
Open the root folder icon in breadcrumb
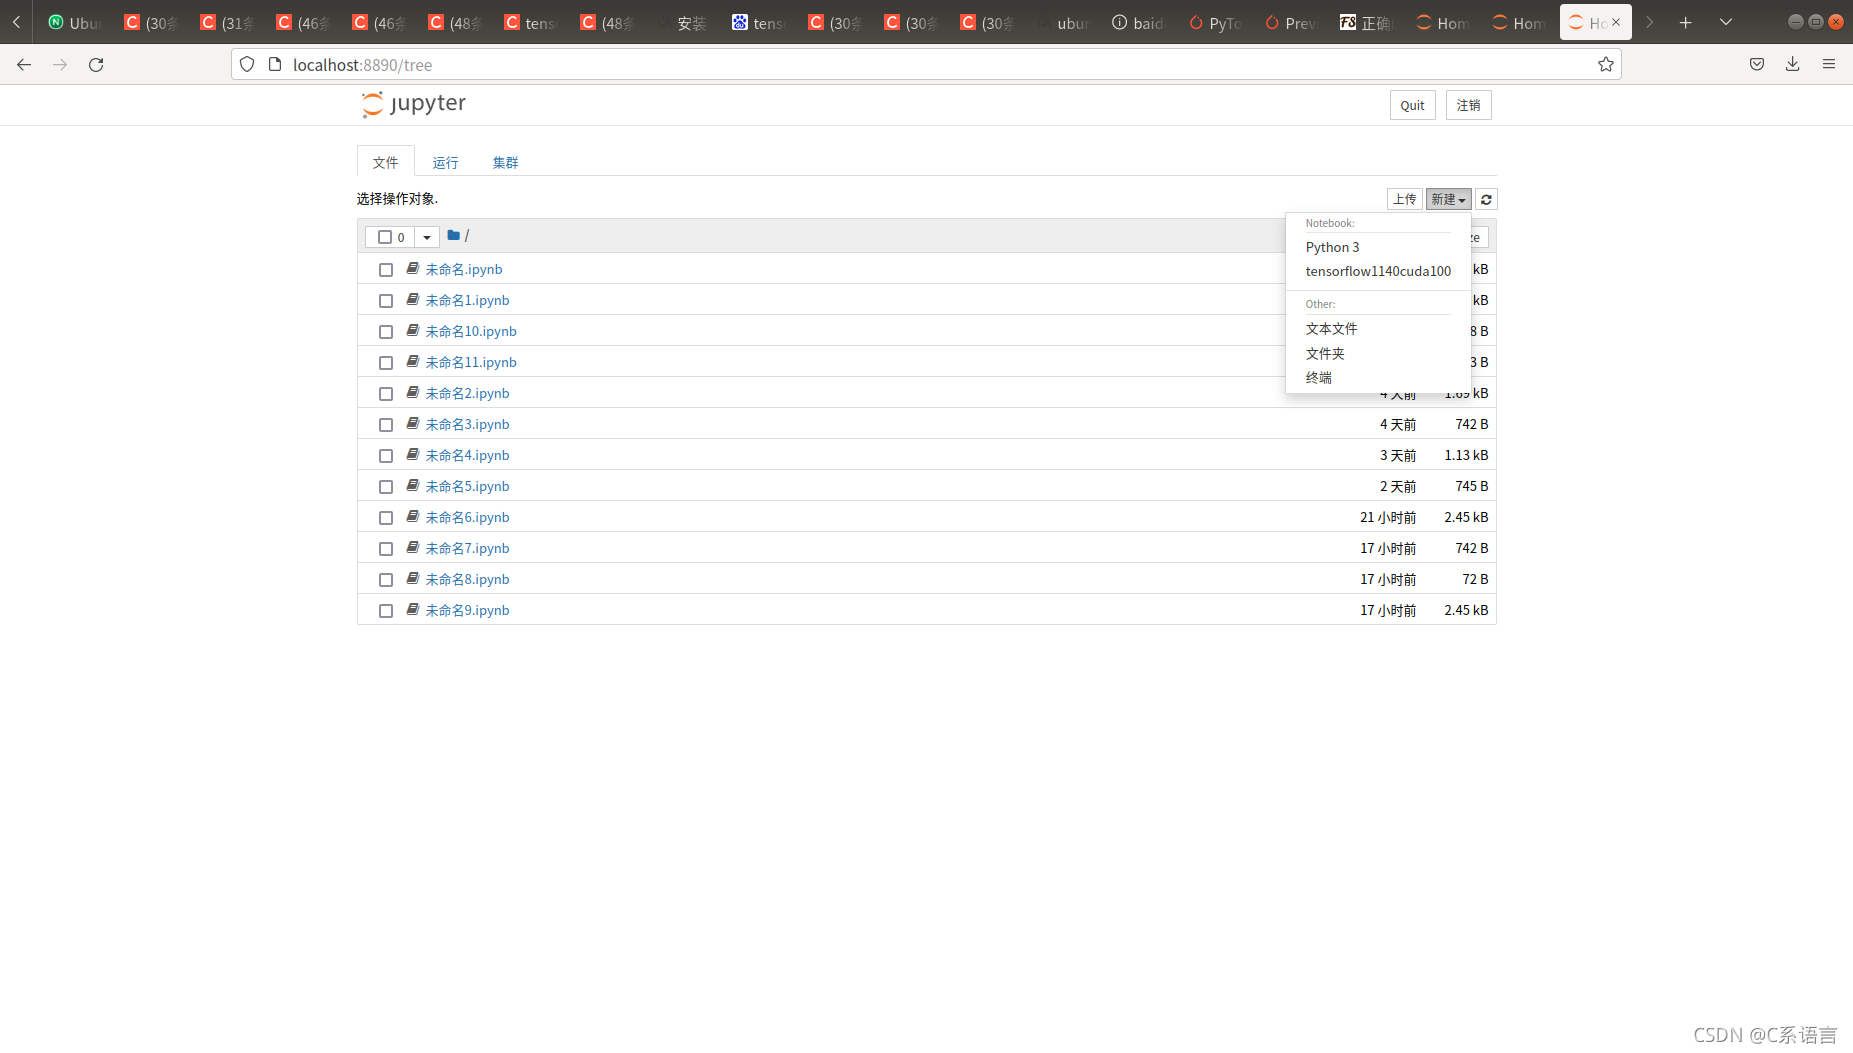point(453,236)
